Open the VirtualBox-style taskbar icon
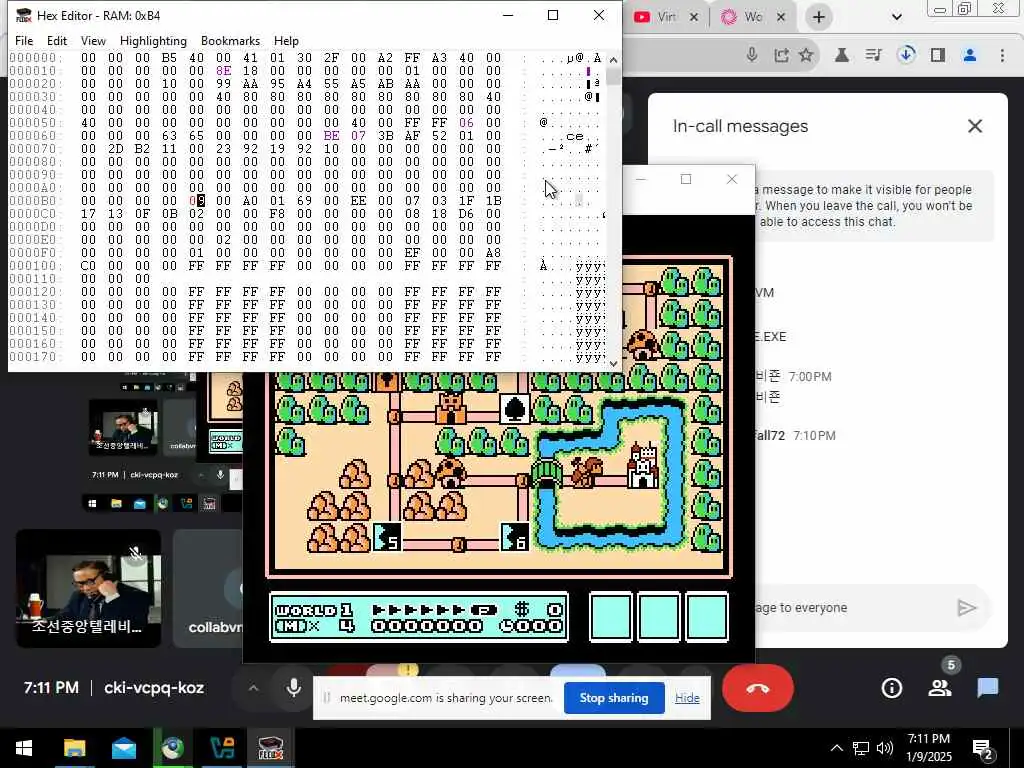The height and width of the screenshot is (768, 1024). point(222,748)
